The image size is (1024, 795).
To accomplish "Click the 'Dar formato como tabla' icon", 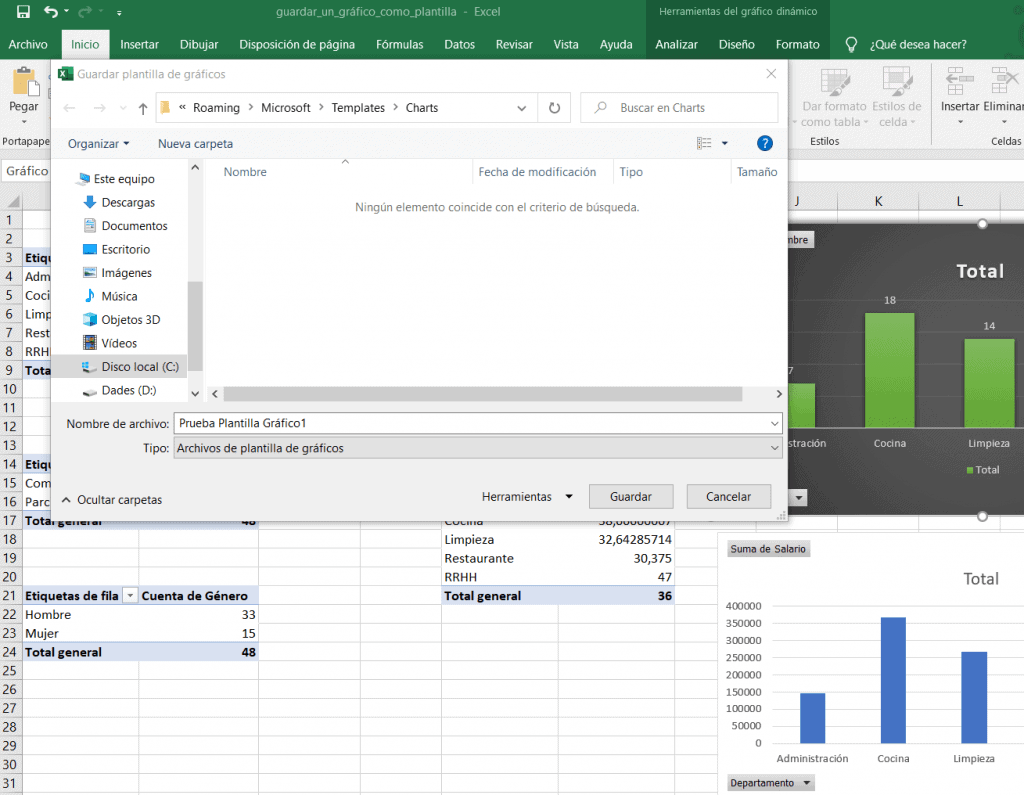I will [x=835, y=82].
